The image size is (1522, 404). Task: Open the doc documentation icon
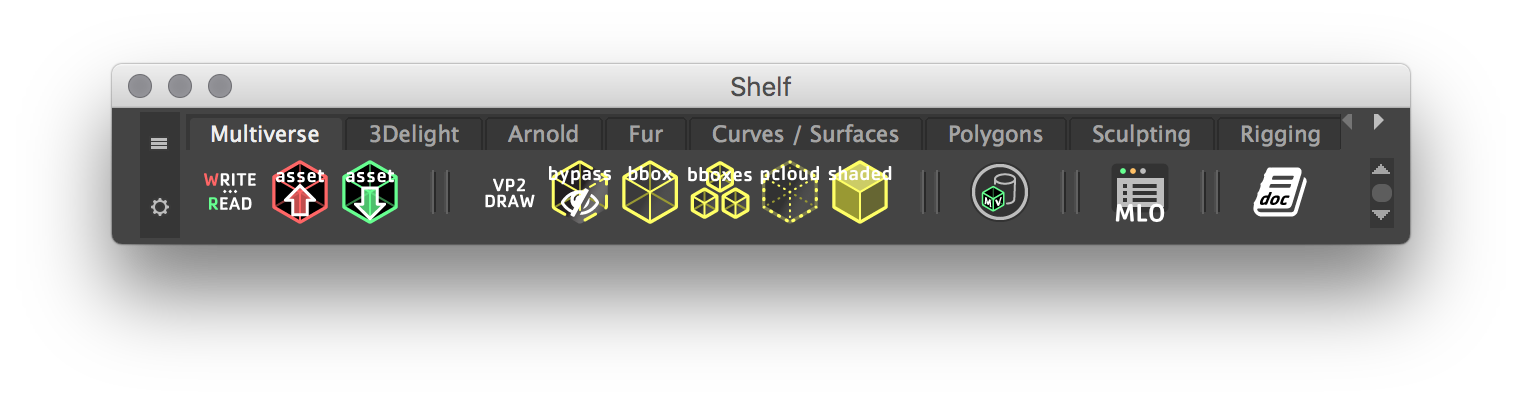(1280, 192)
